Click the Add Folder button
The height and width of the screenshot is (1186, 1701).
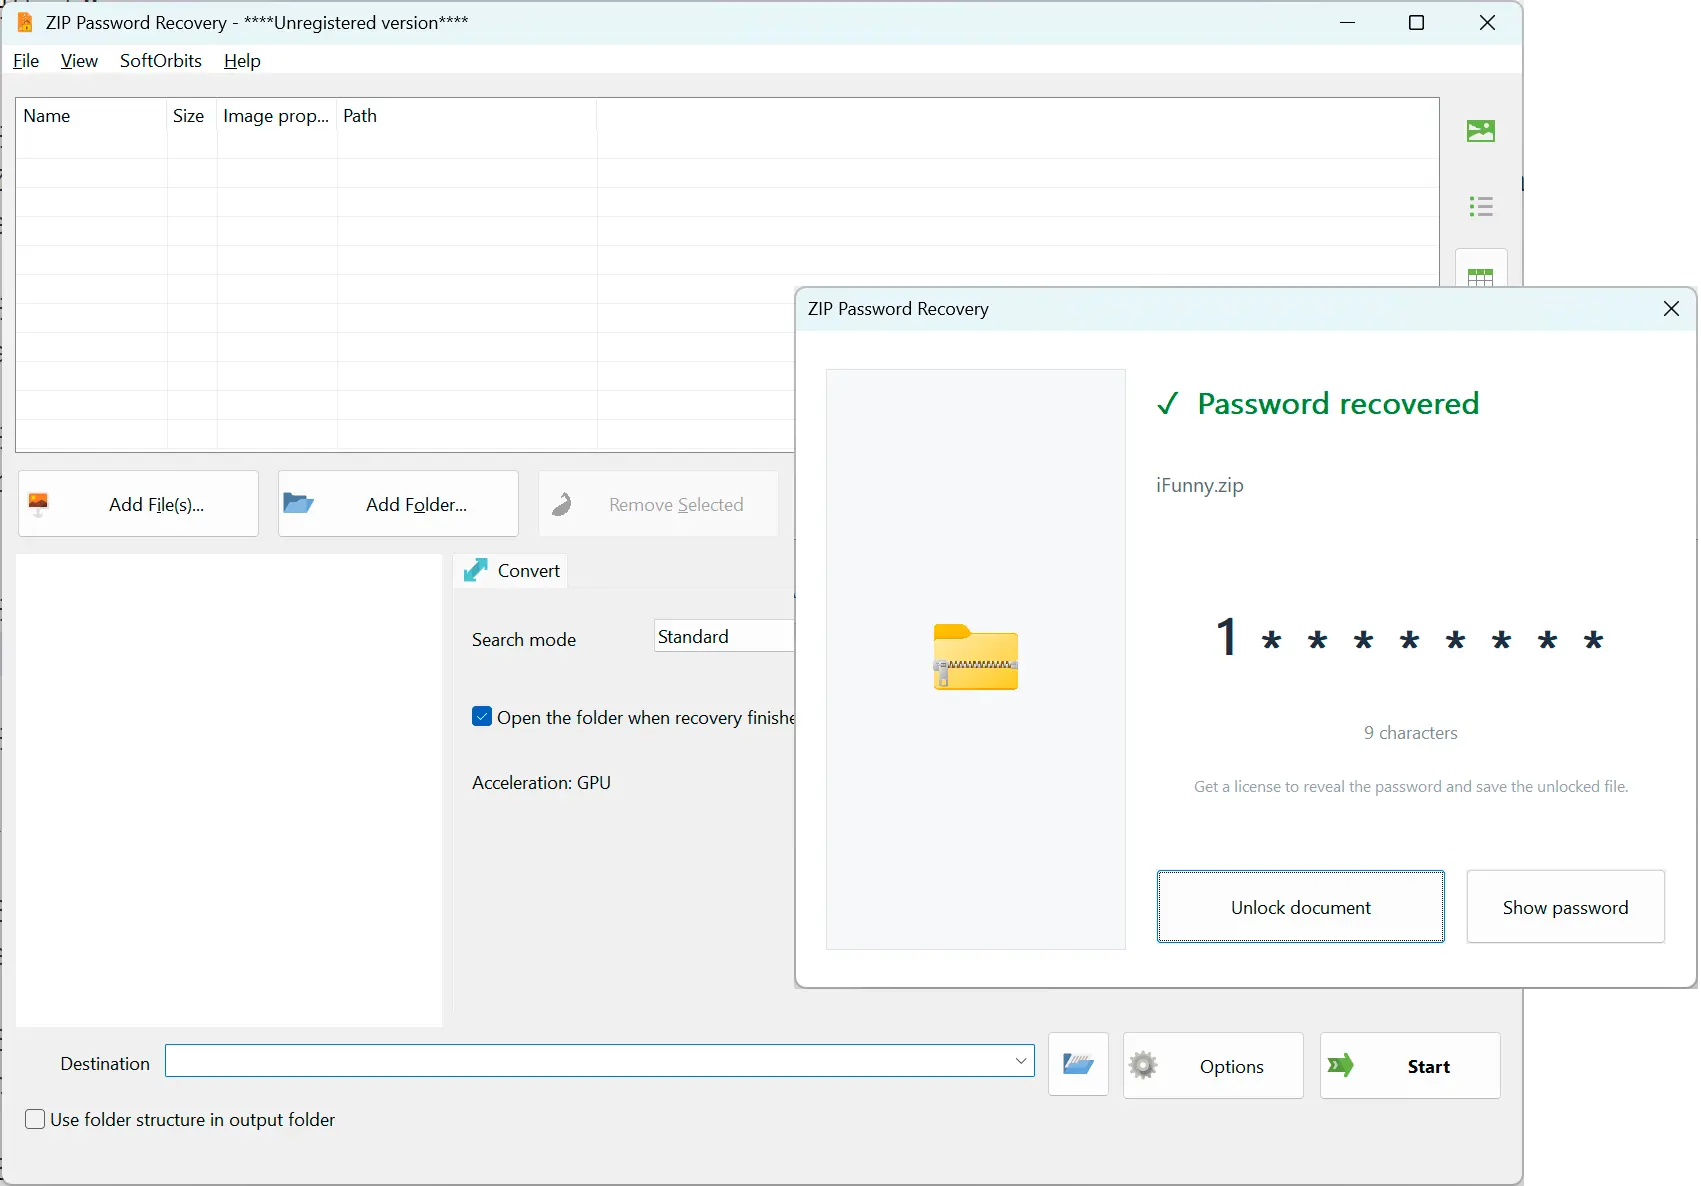click(x=398, y=504)
